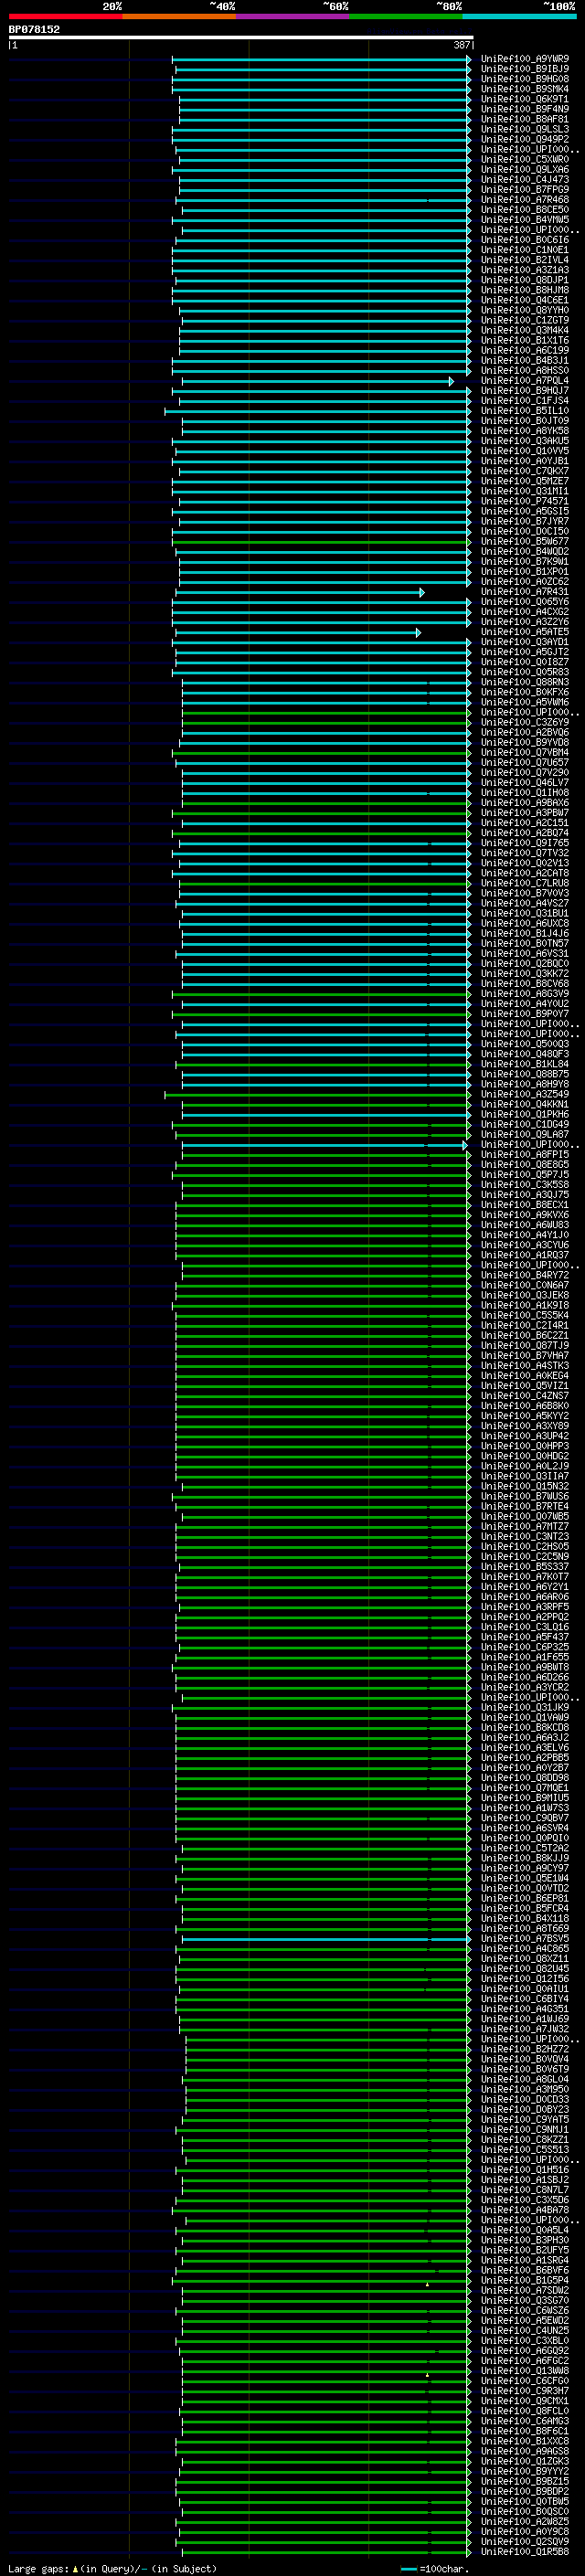Select the UniRef100_A0KEG4 label

pos(525,1376)
